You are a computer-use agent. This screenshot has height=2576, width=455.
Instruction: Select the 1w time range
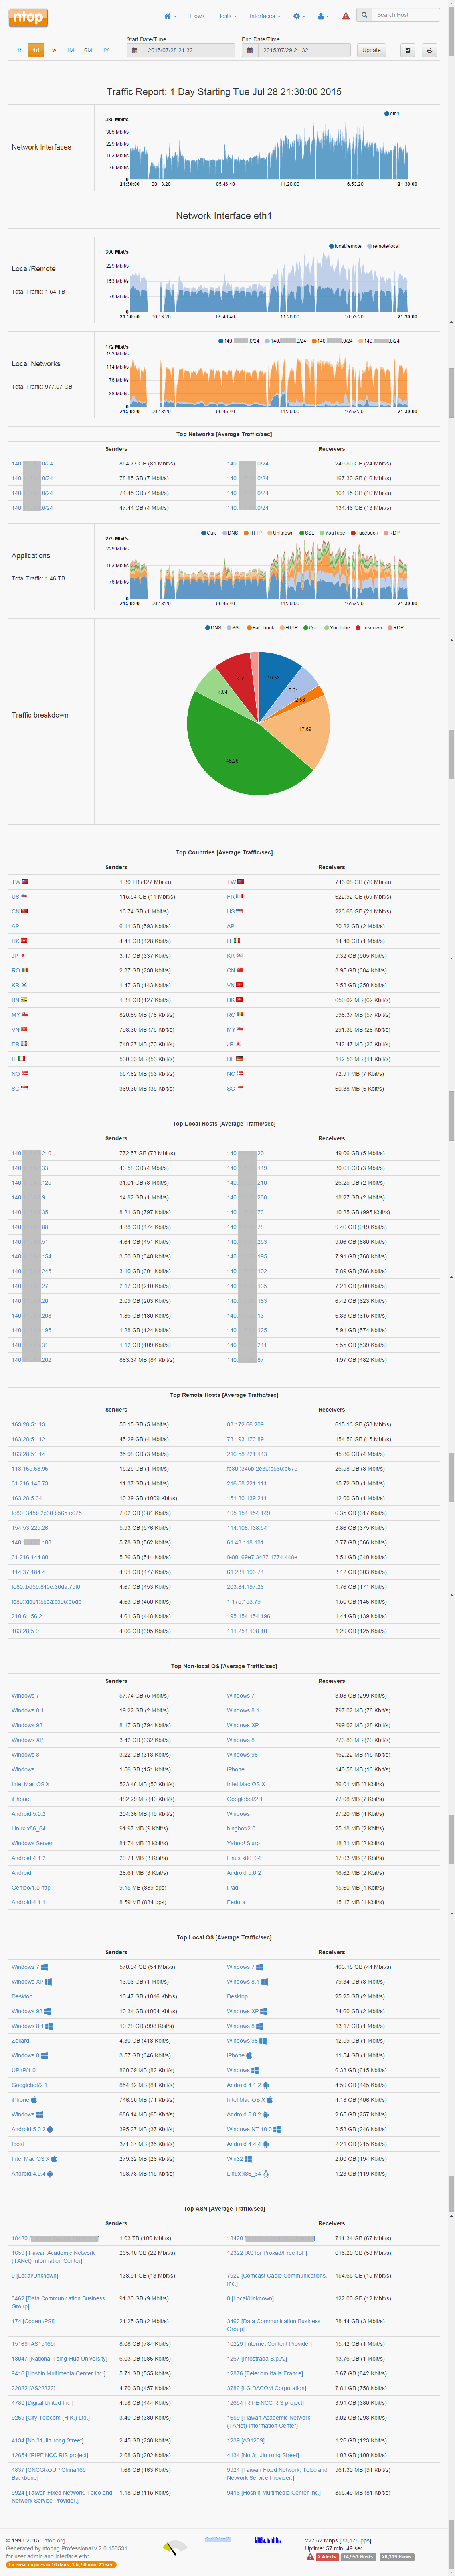[x=53, y=50]
